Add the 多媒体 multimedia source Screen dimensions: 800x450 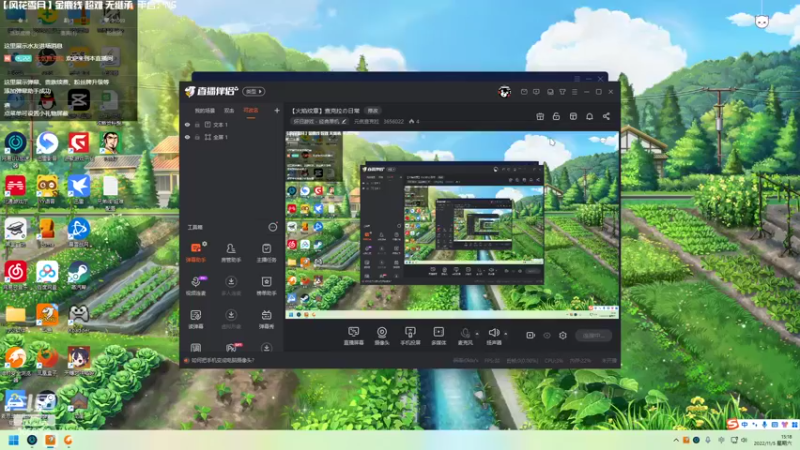(438, 336)
